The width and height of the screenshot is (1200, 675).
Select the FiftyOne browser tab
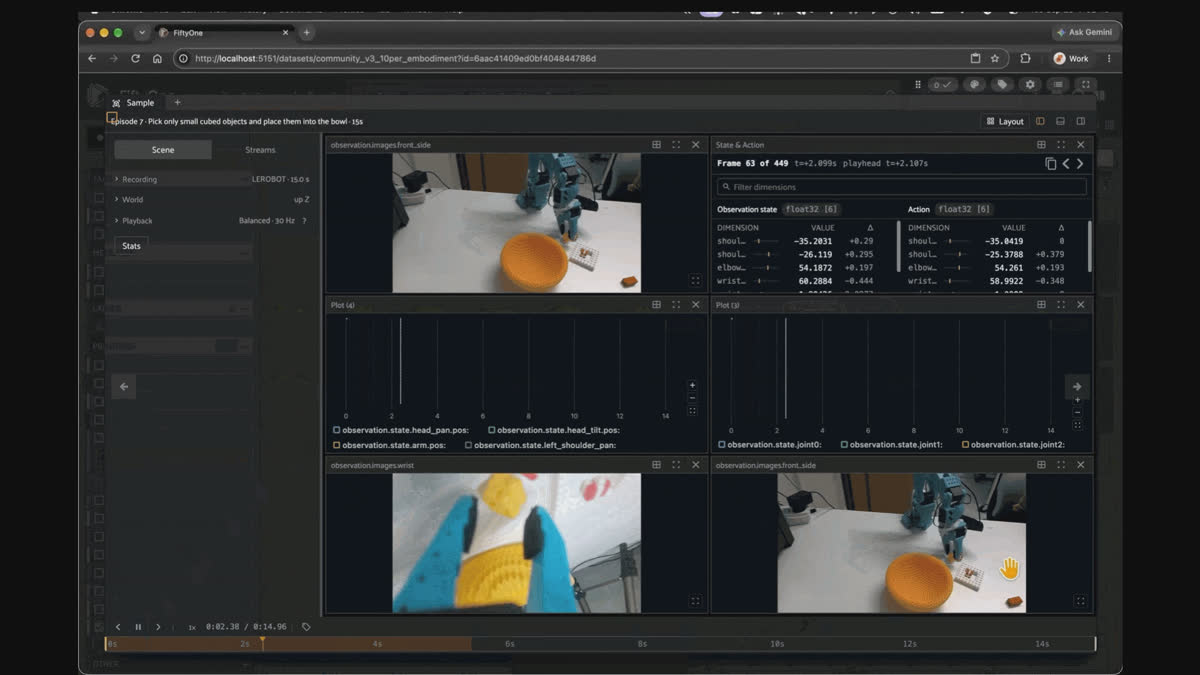222,33
